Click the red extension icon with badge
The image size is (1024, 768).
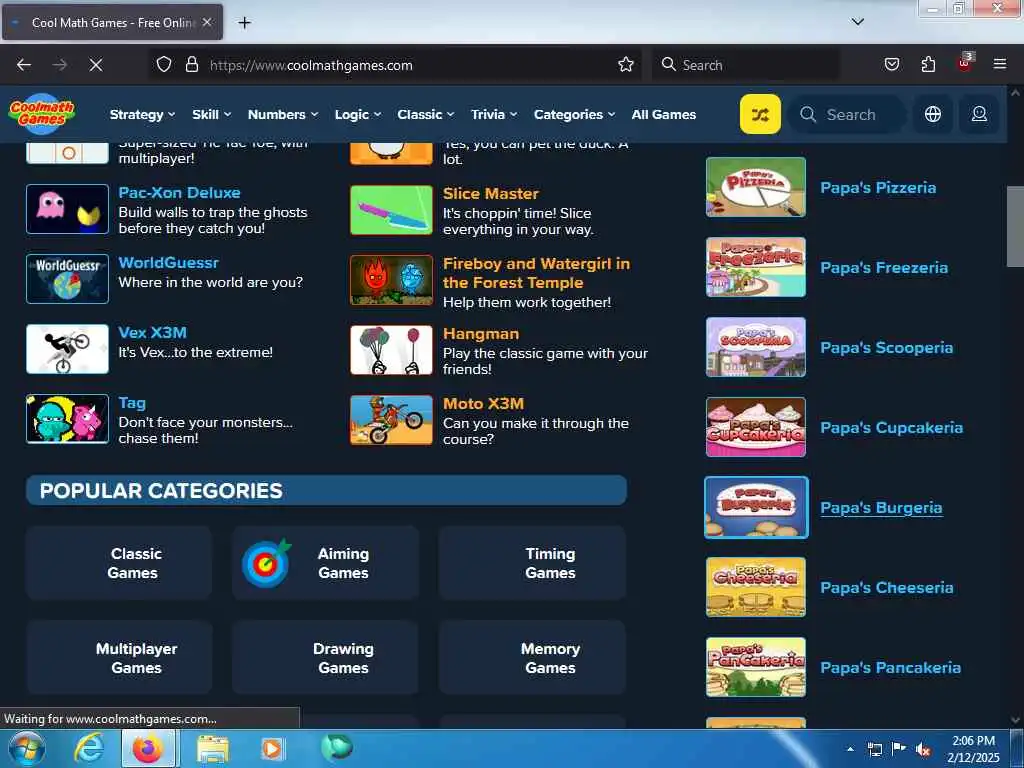tap(965, 63)
